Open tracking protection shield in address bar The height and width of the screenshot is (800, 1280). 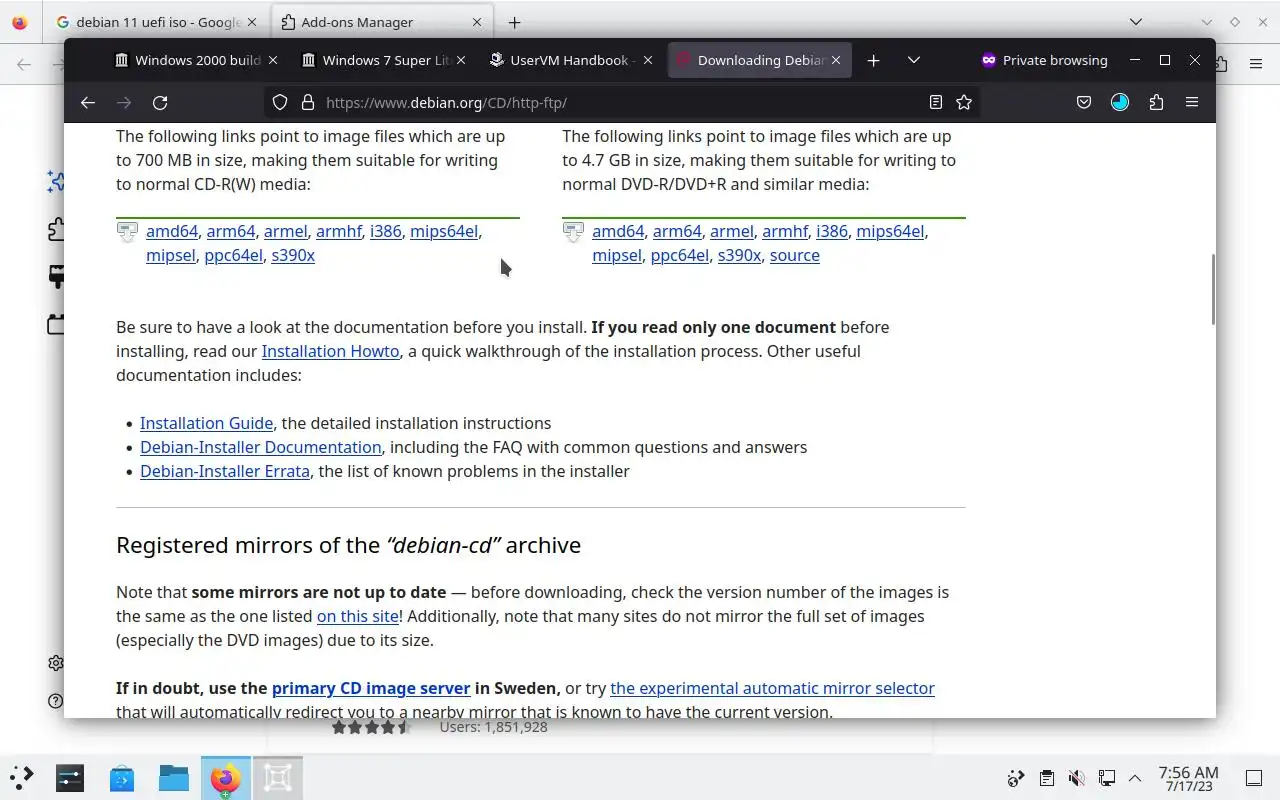280,102
